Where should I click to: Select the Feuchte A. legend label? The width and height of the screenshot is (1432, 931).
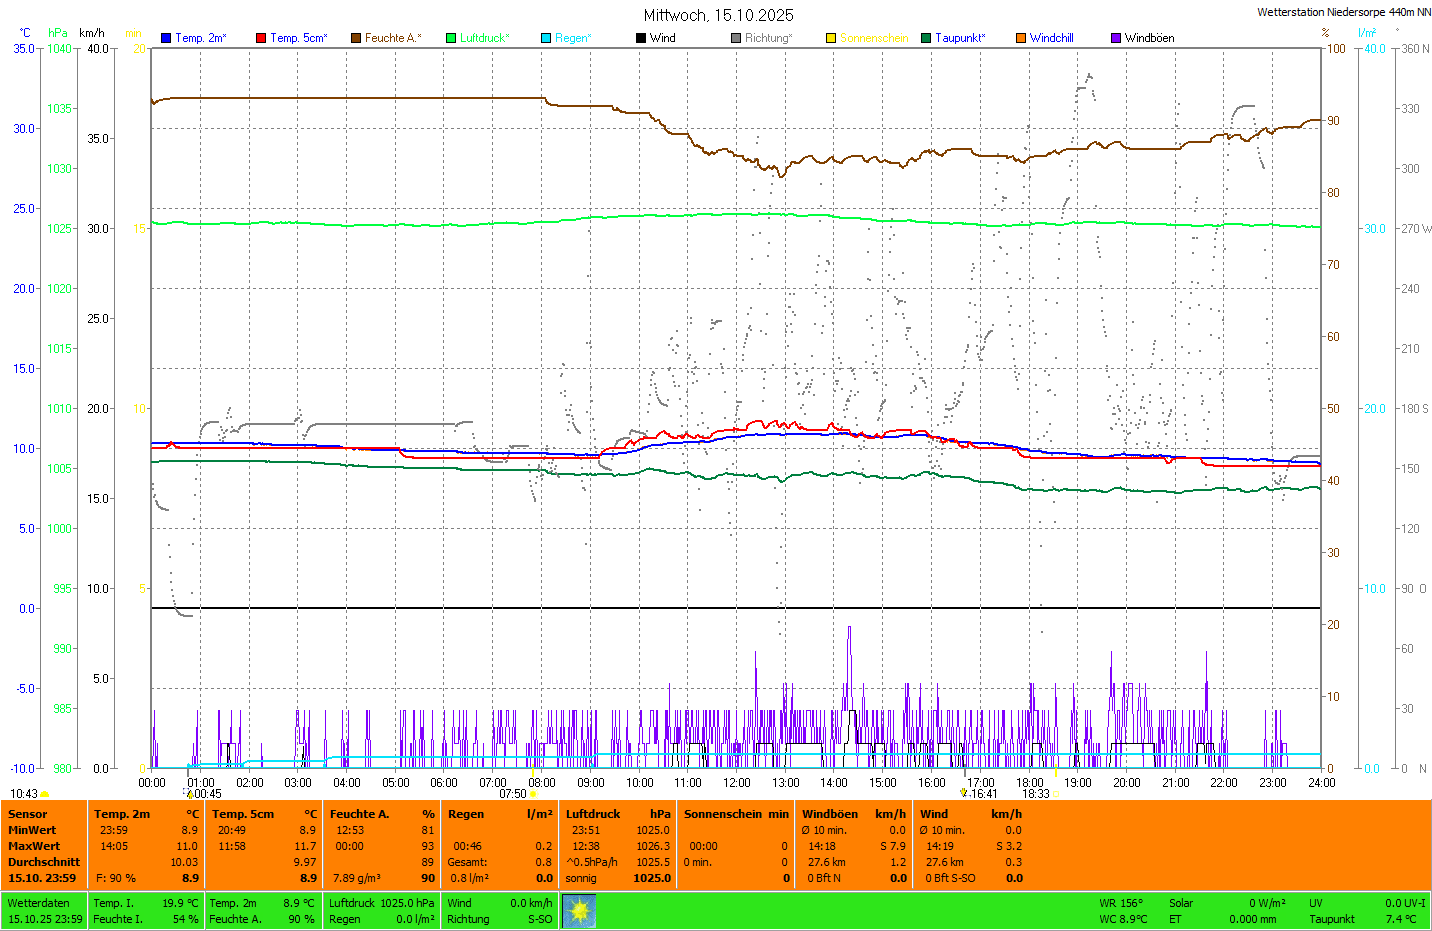392,38
